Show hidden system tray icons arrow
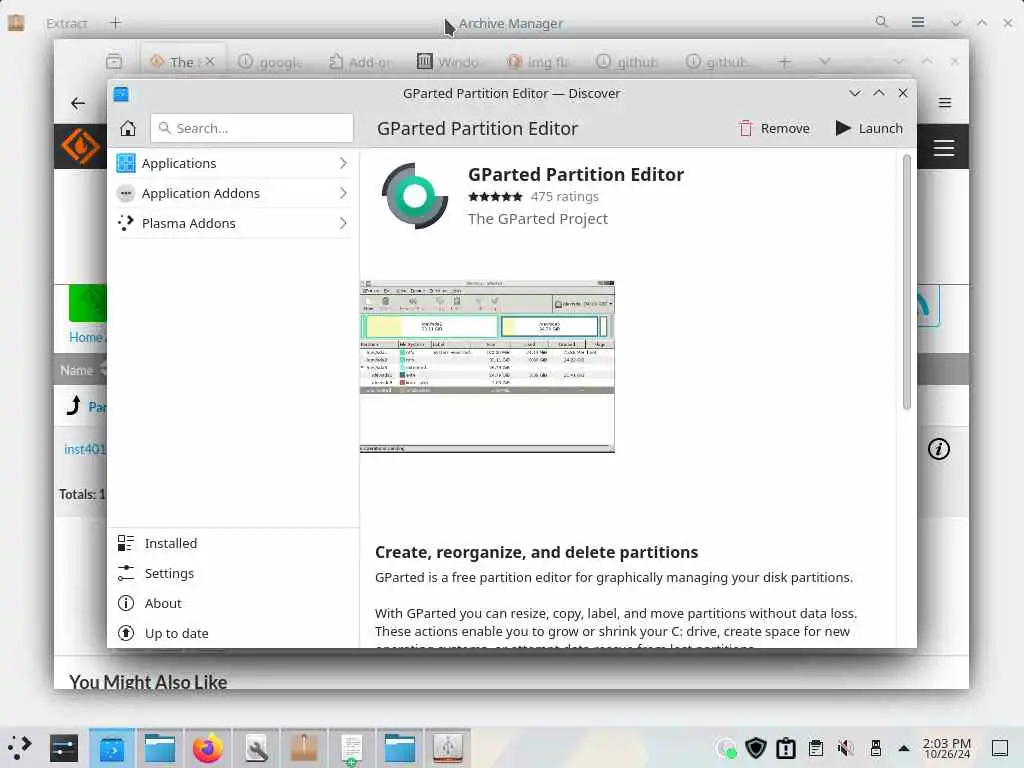The image size is (1024, 768). coord(904,748)
